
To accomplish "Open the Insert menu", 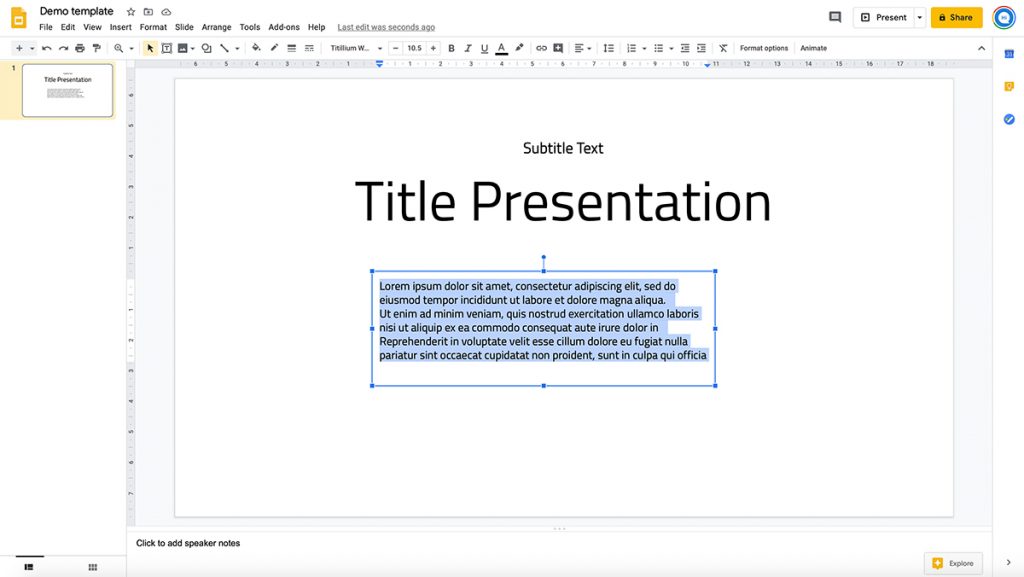I will tap(121, 27).
